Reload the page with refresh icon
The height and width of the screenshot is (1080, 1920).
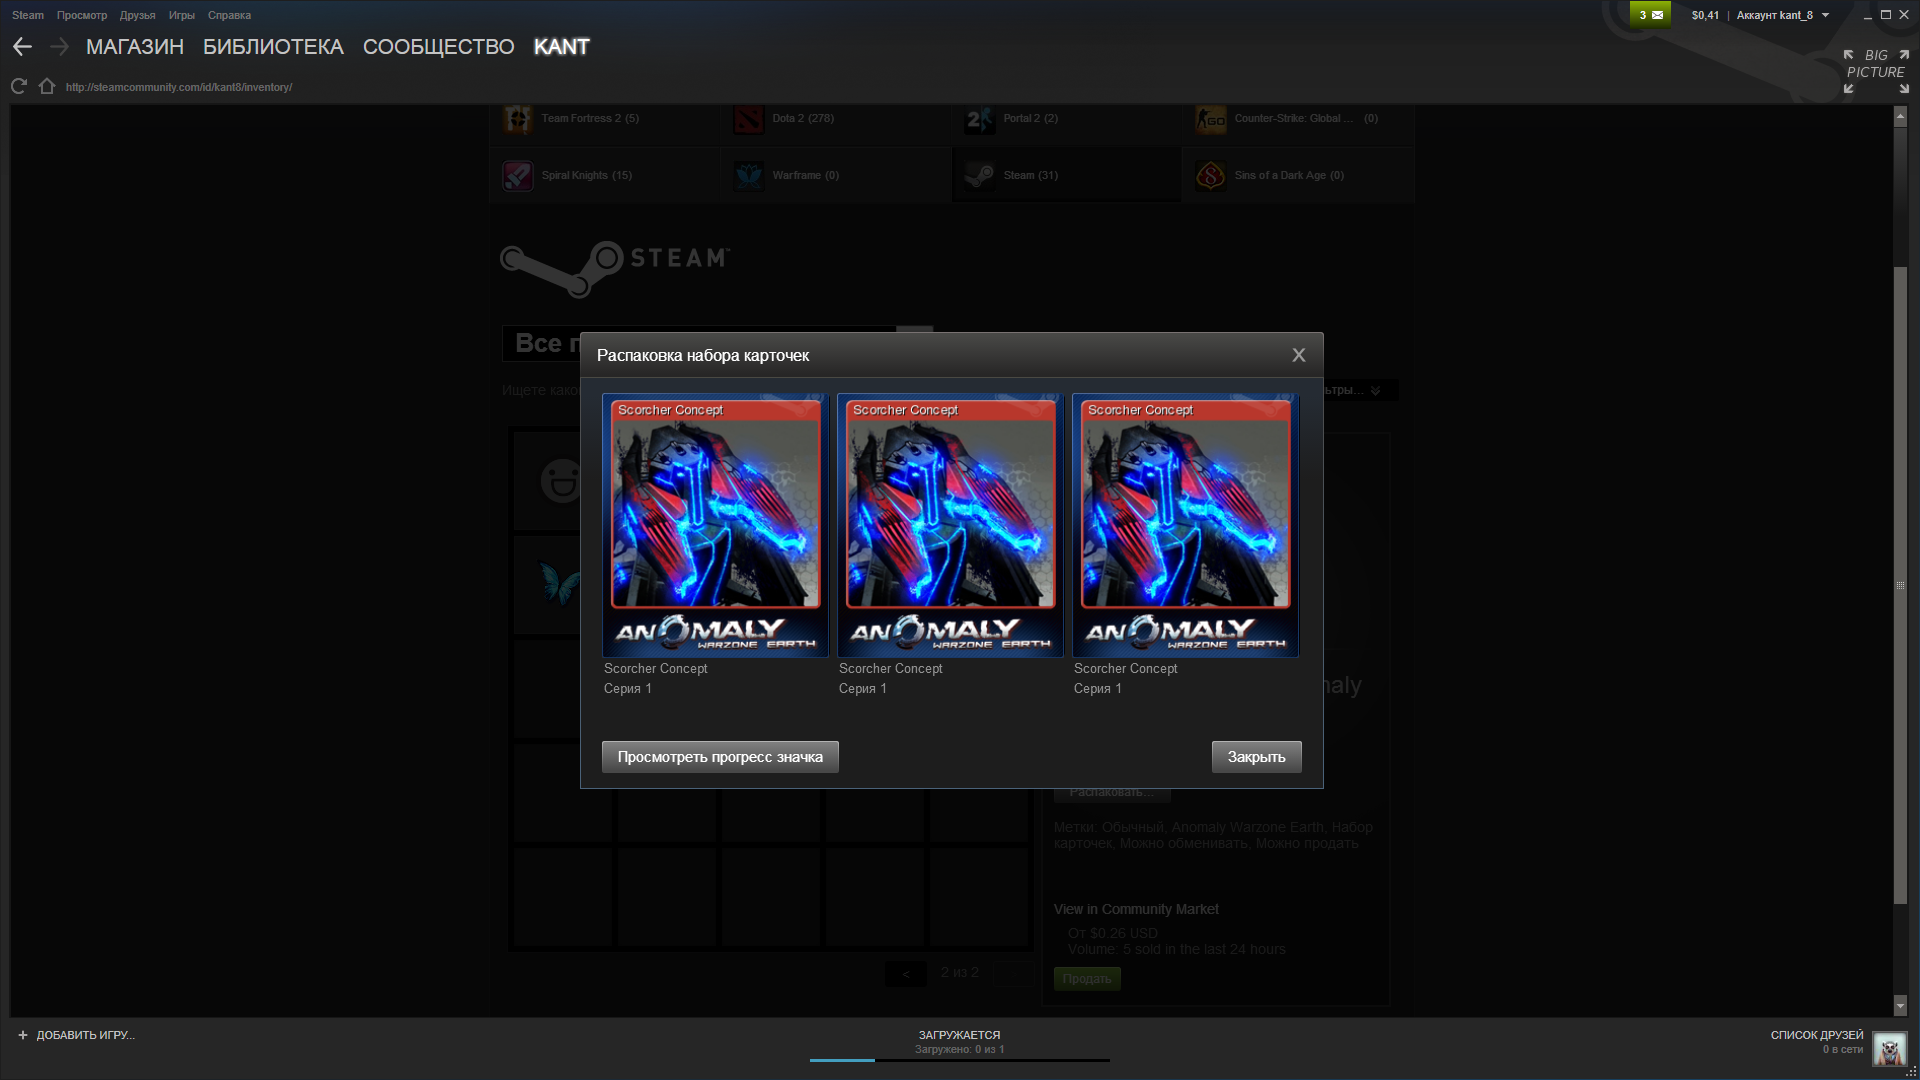coord(18,87)
